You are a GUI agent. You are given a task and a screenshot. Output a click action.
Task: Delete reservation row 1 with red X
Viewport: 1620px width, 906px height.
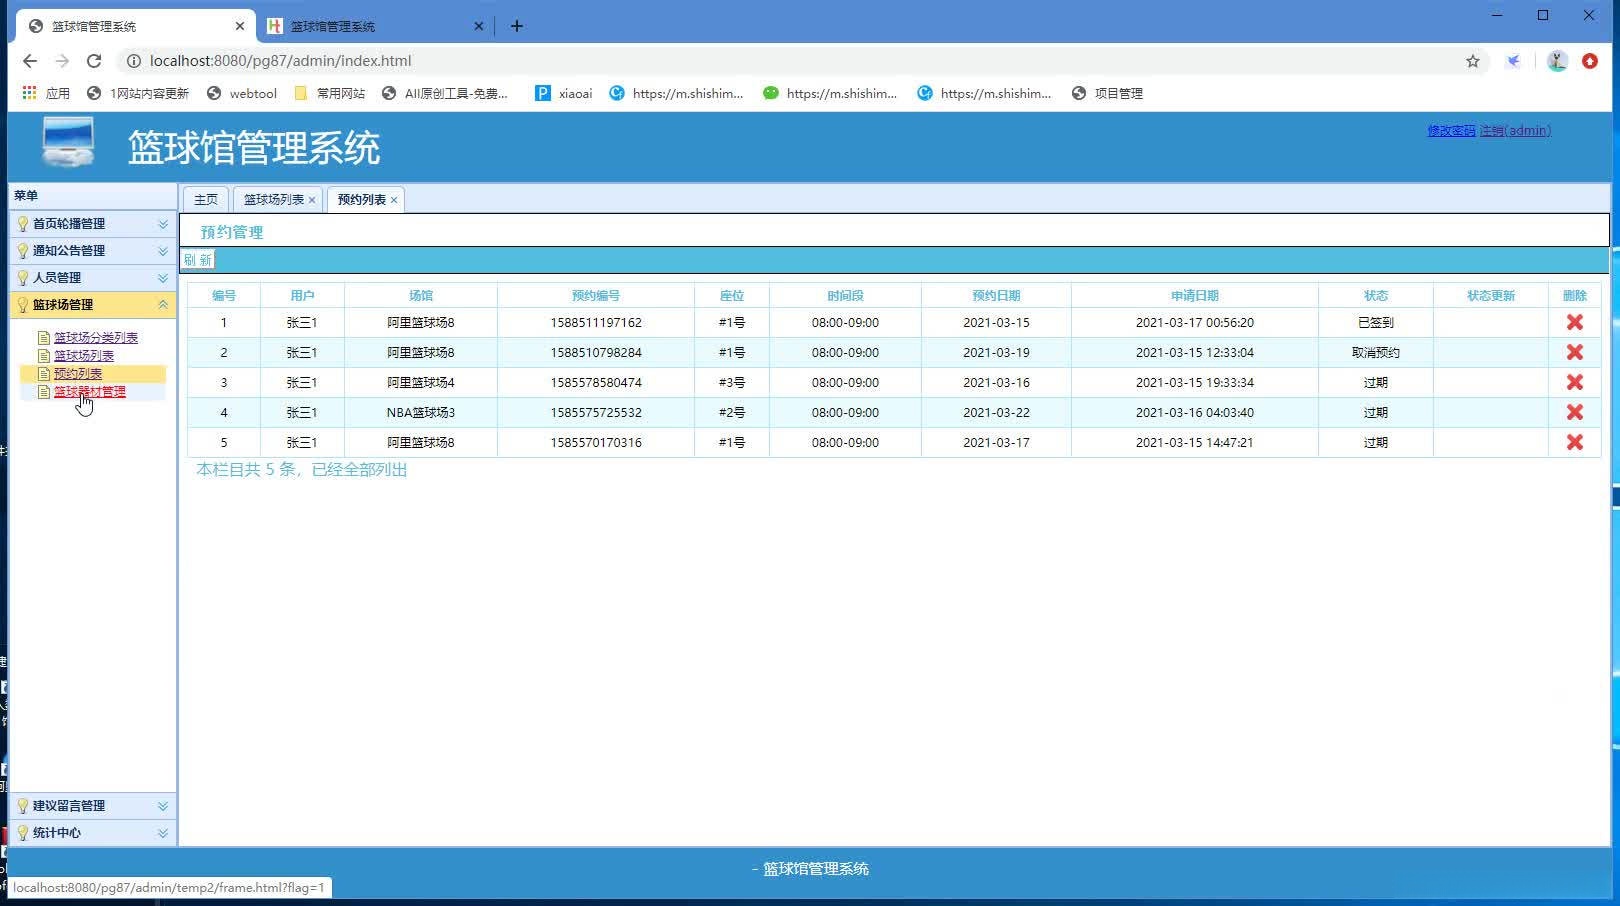pos(1574,322)
